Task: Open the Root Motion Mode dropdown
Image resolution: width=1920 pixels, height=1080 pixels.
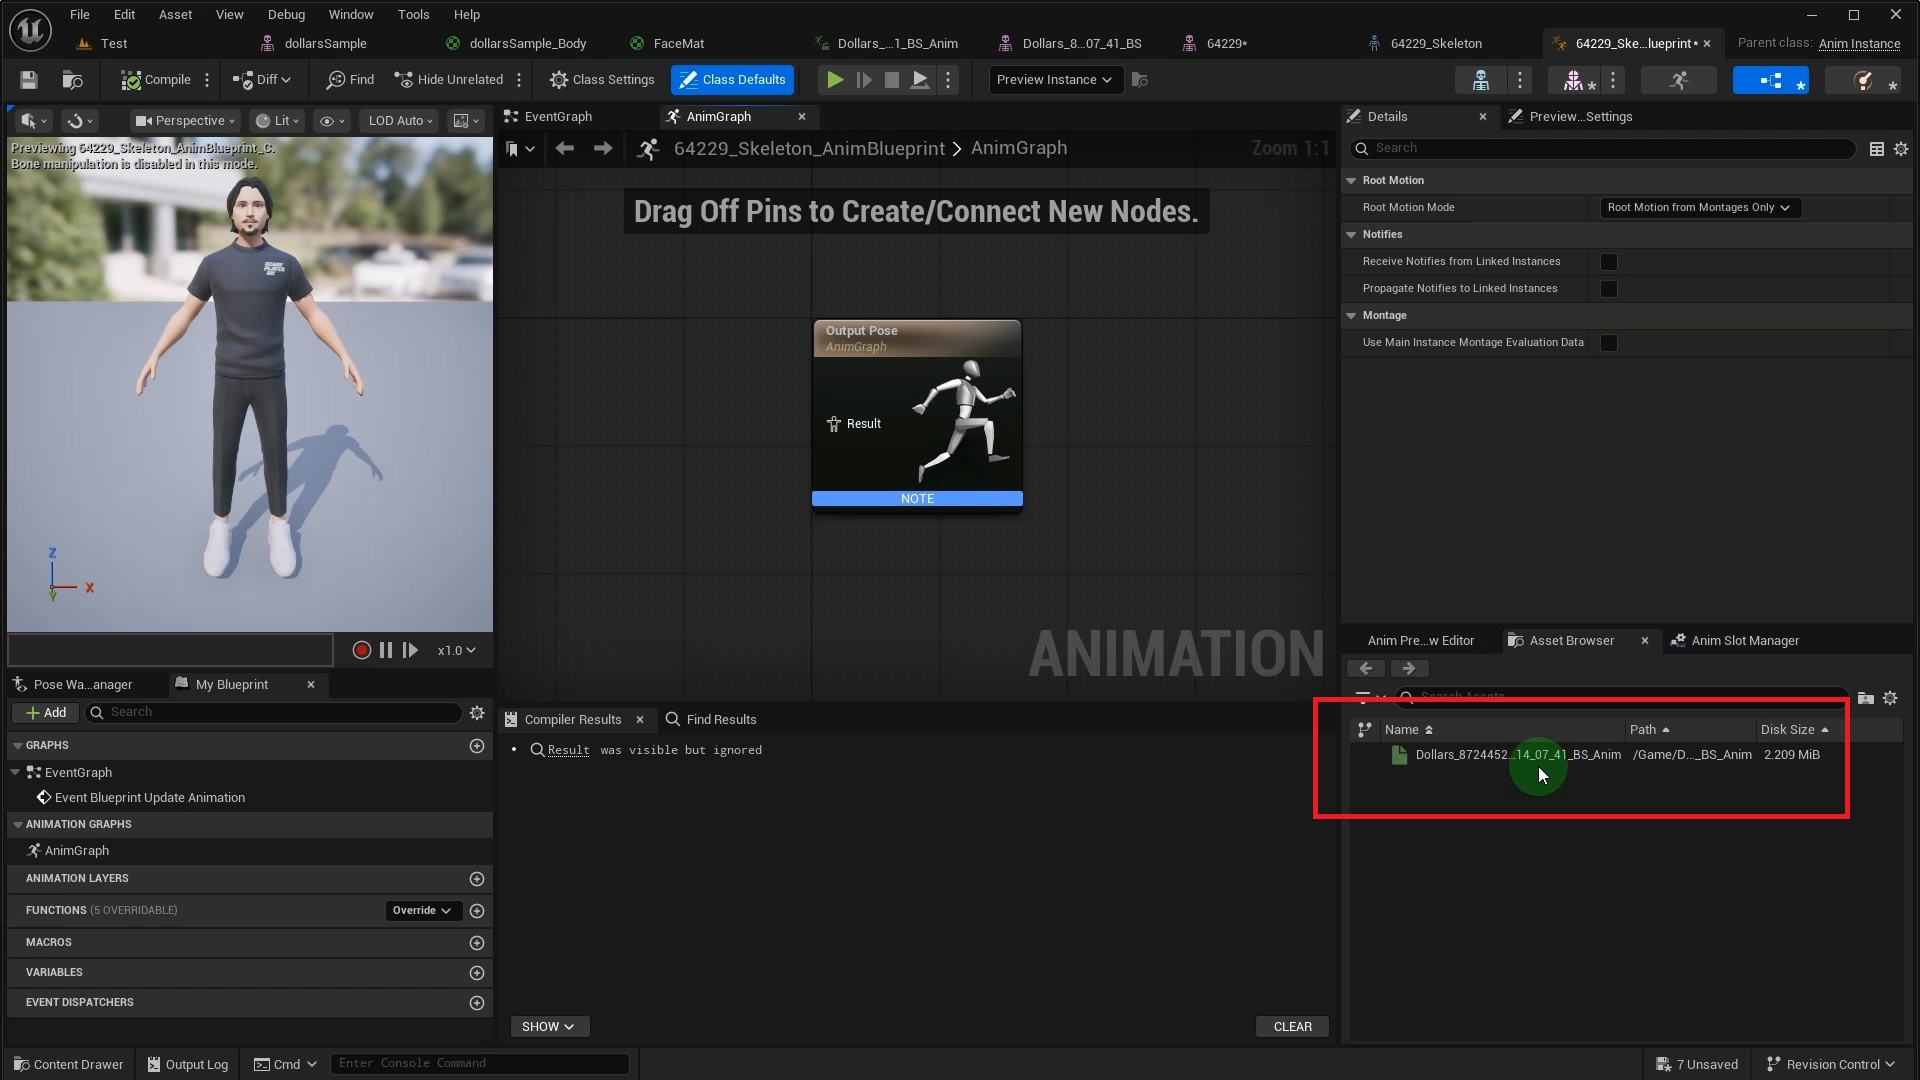Action: [1698, 207]
